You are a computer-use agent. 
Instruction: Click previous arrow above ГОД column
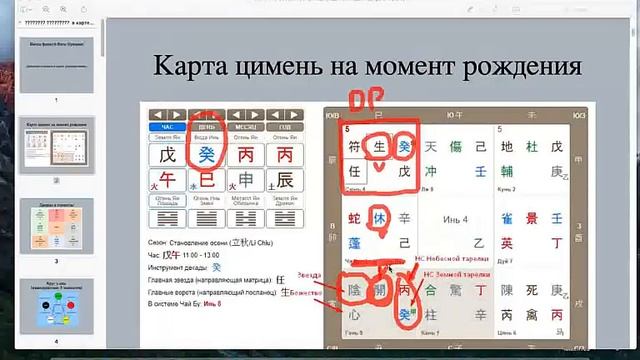(x=276, y=115)
